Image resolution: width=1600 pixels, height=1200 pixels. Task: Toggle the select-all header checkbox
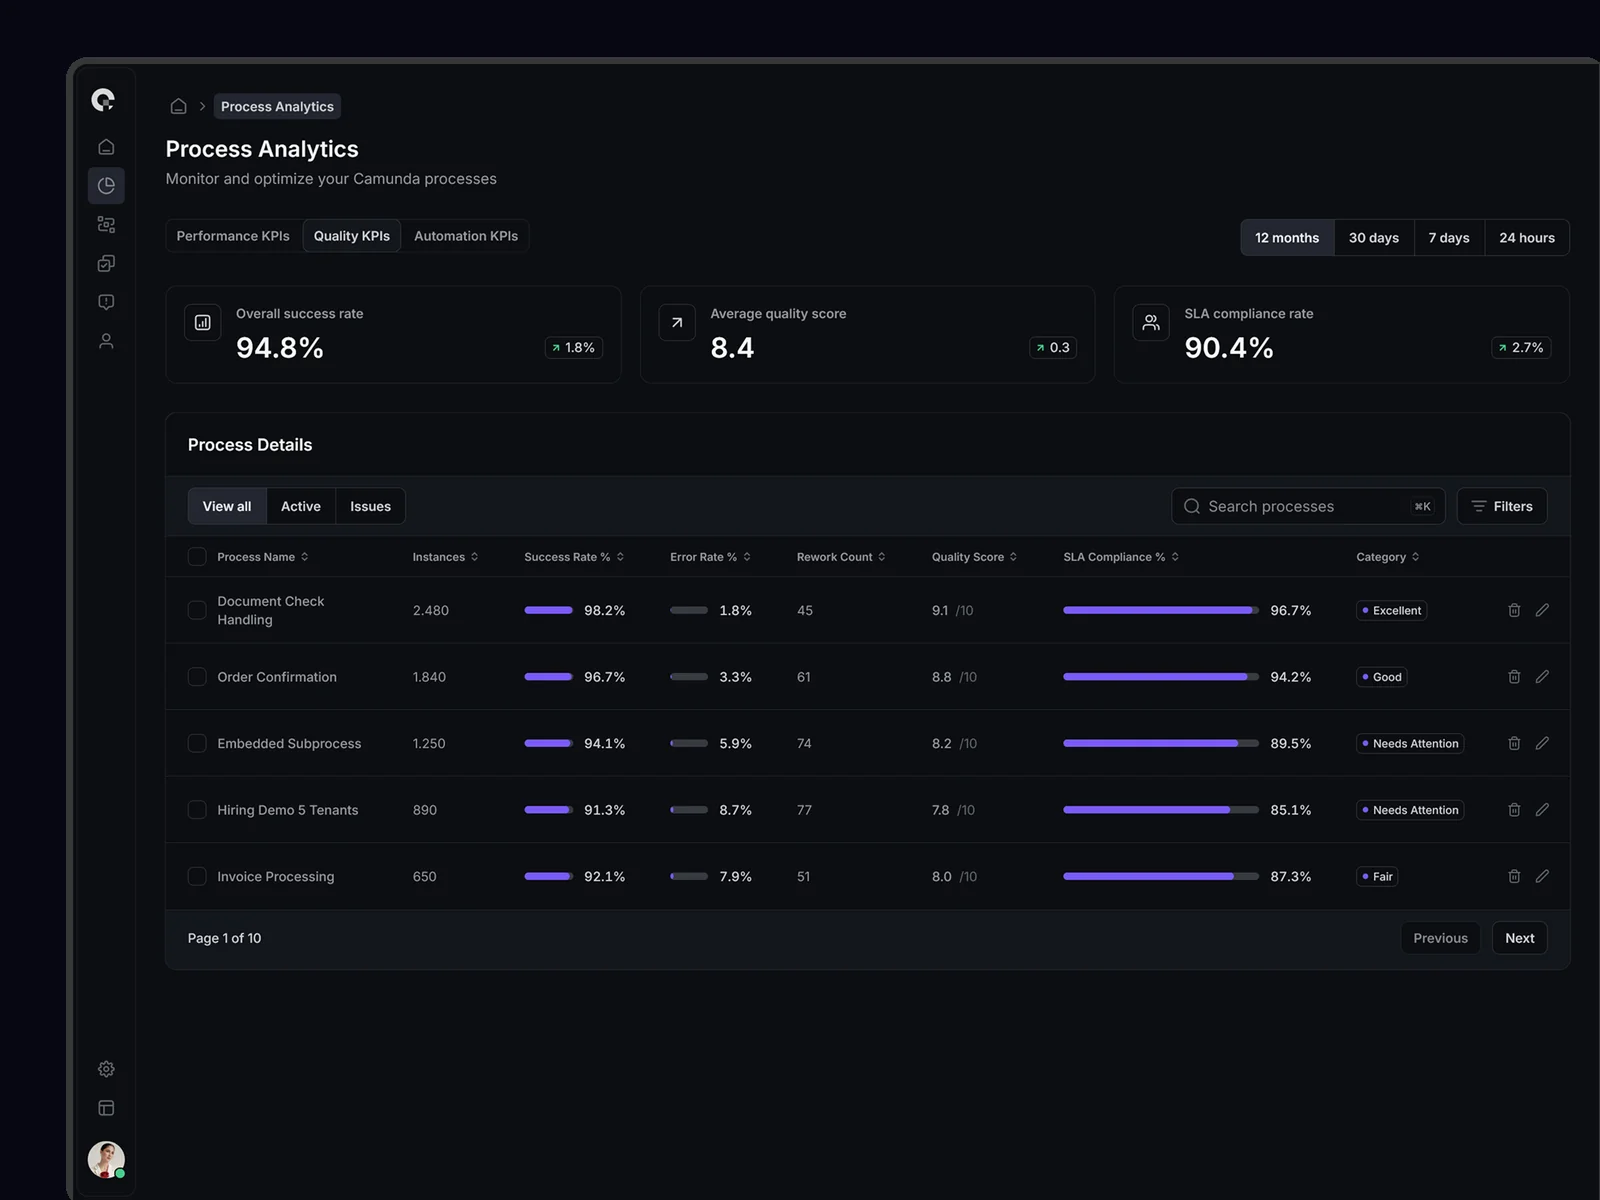(x=197, y=557)
